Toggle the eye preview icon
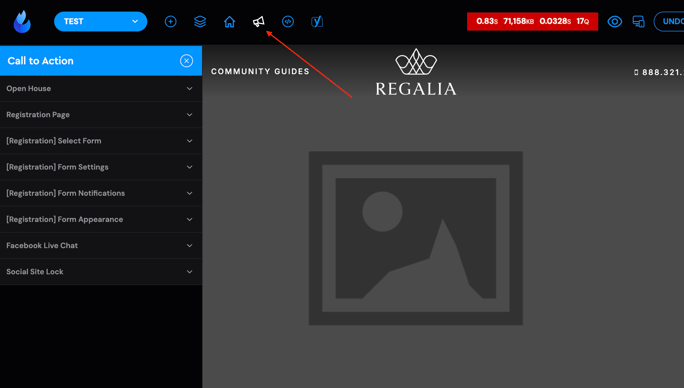The image size is (684, 388). pos(615,21)
